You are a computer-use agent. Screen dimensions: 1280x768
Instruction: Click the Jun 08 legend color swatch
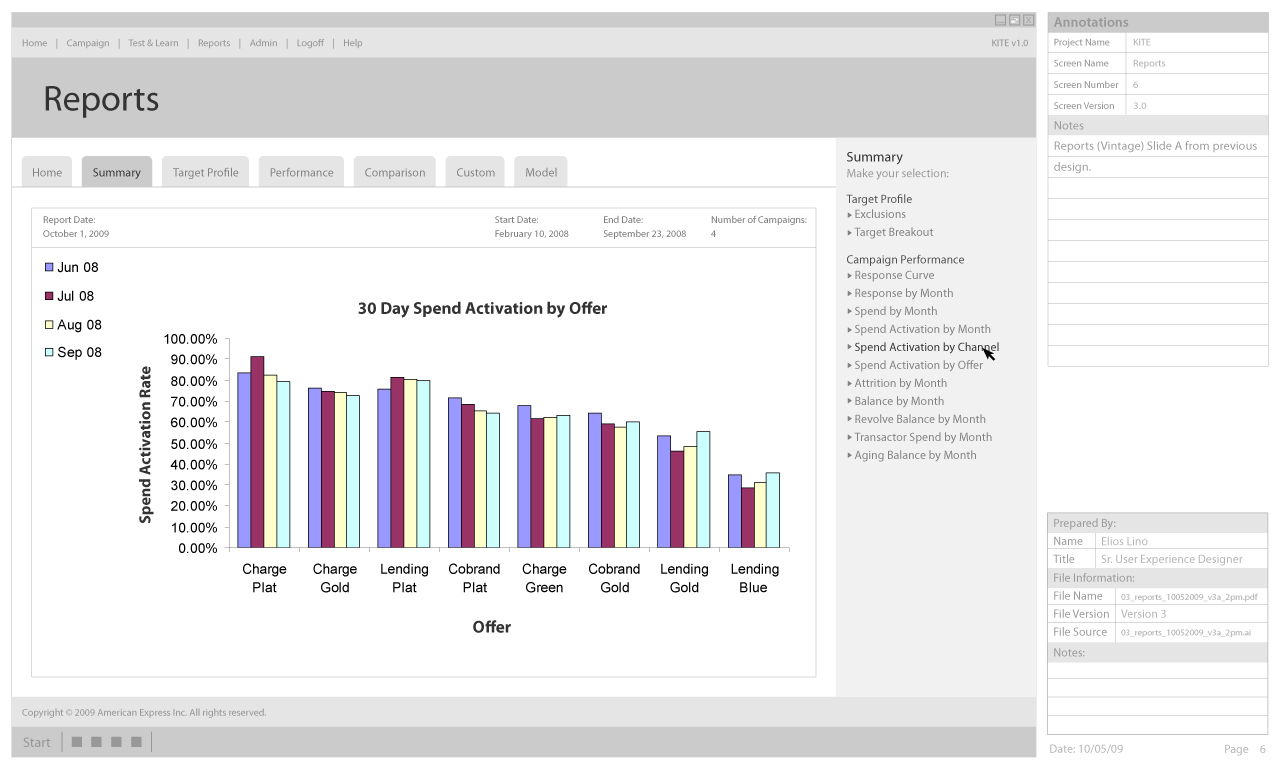coord(49,268)
